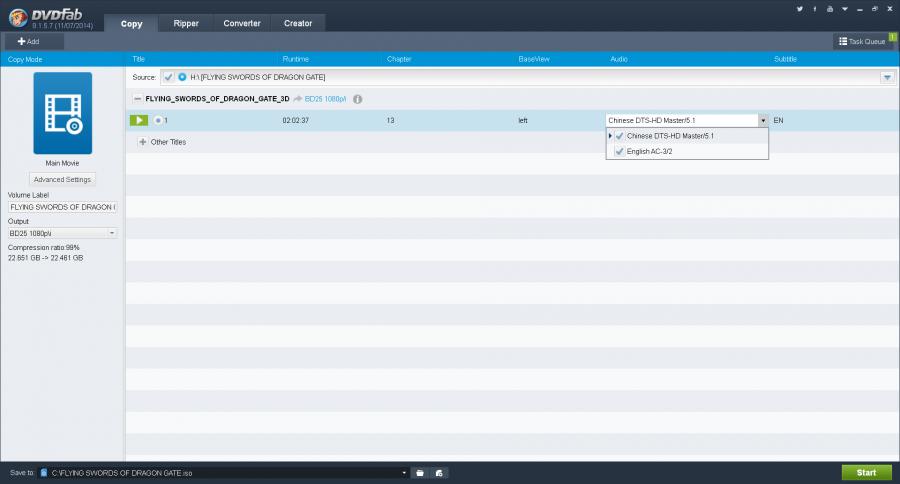This screenshot has height=484, width=900.
Task: Switch to the Converter tab
Action: 242,24
